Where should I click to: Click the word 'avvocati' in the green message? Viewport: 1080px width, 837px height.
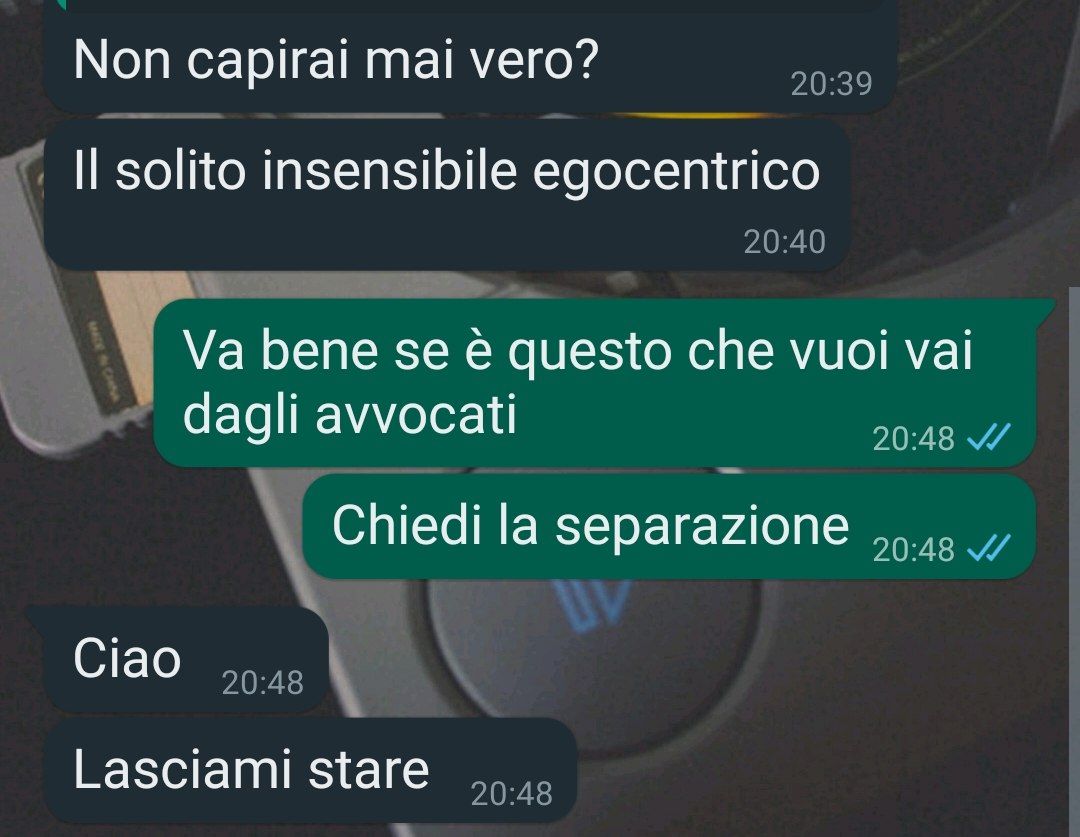416,415
